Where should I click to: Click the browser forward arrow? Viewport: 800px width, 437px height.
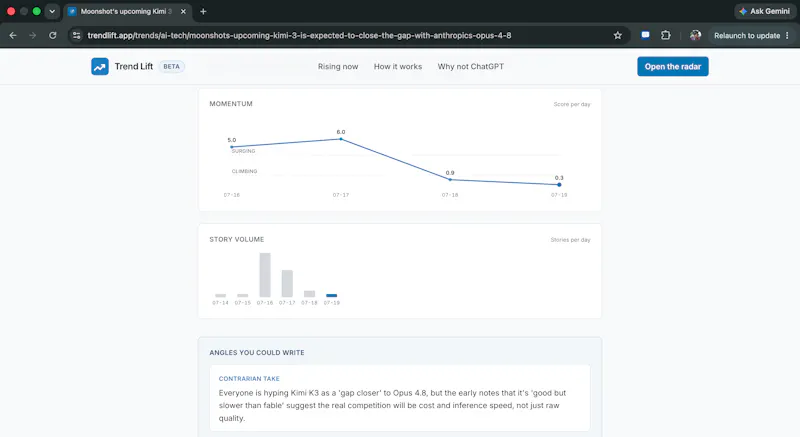pos(33,35)
